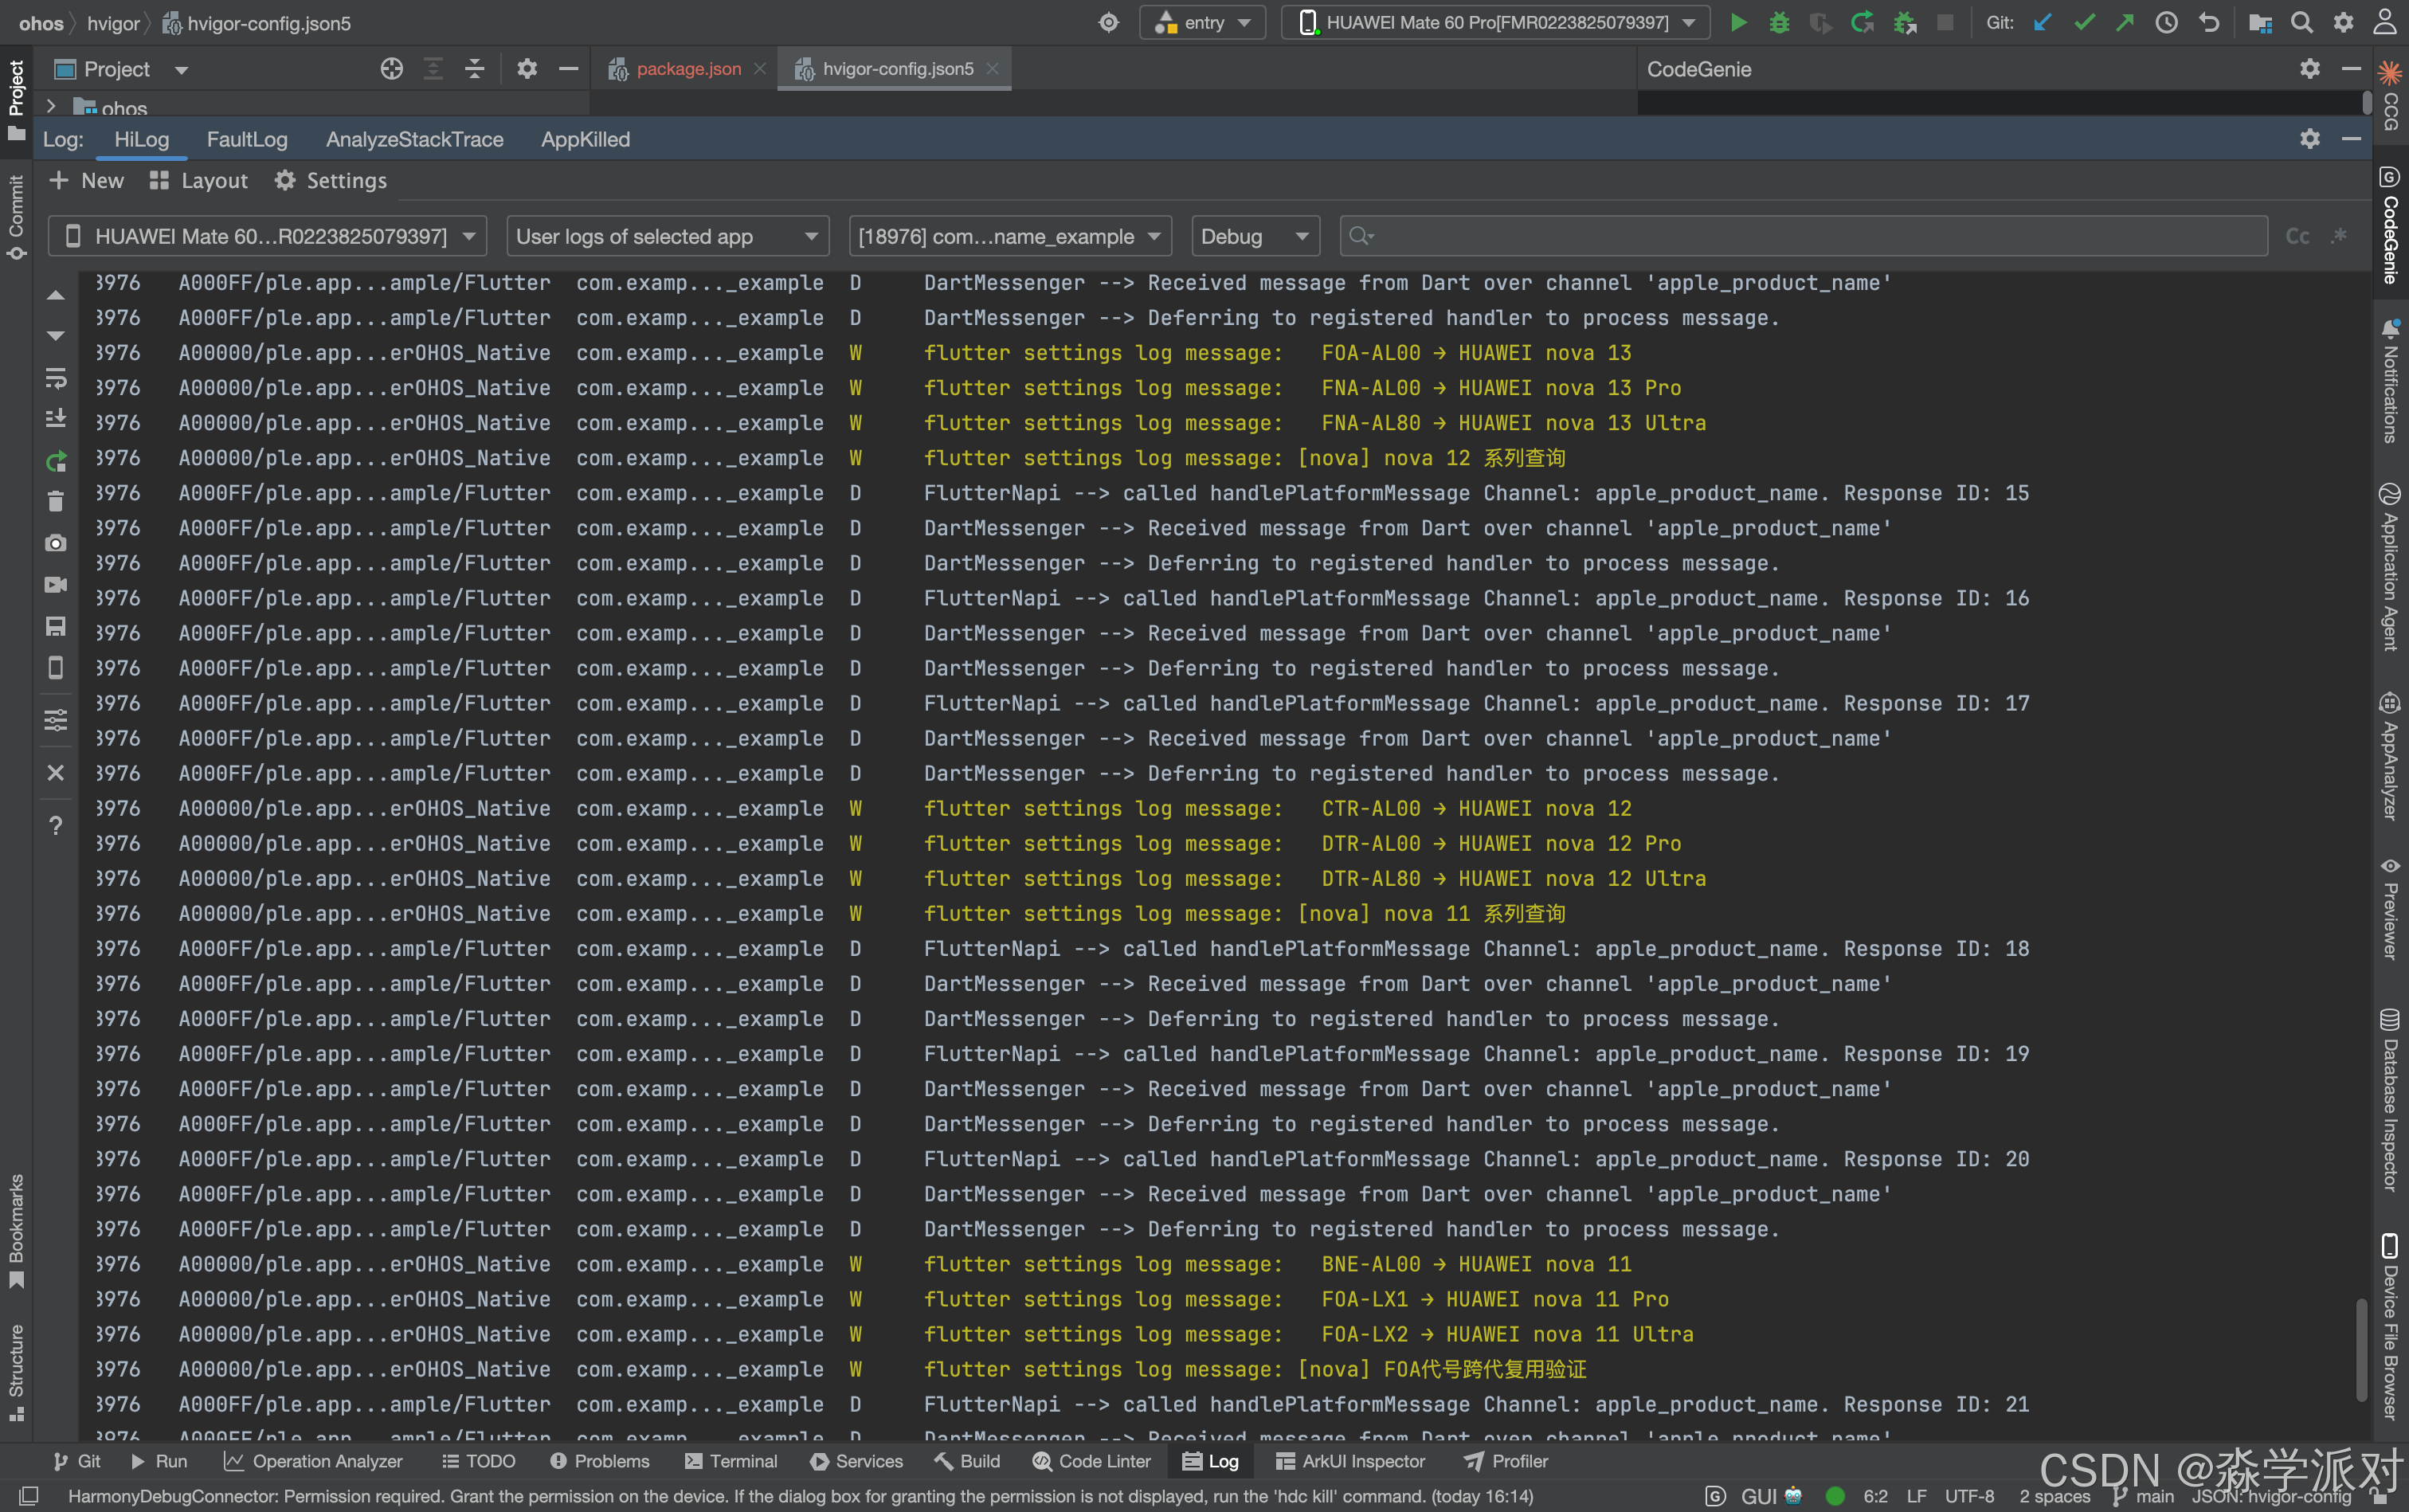
Task: Toggle the match case Cc option
Action: point(2297,237)
